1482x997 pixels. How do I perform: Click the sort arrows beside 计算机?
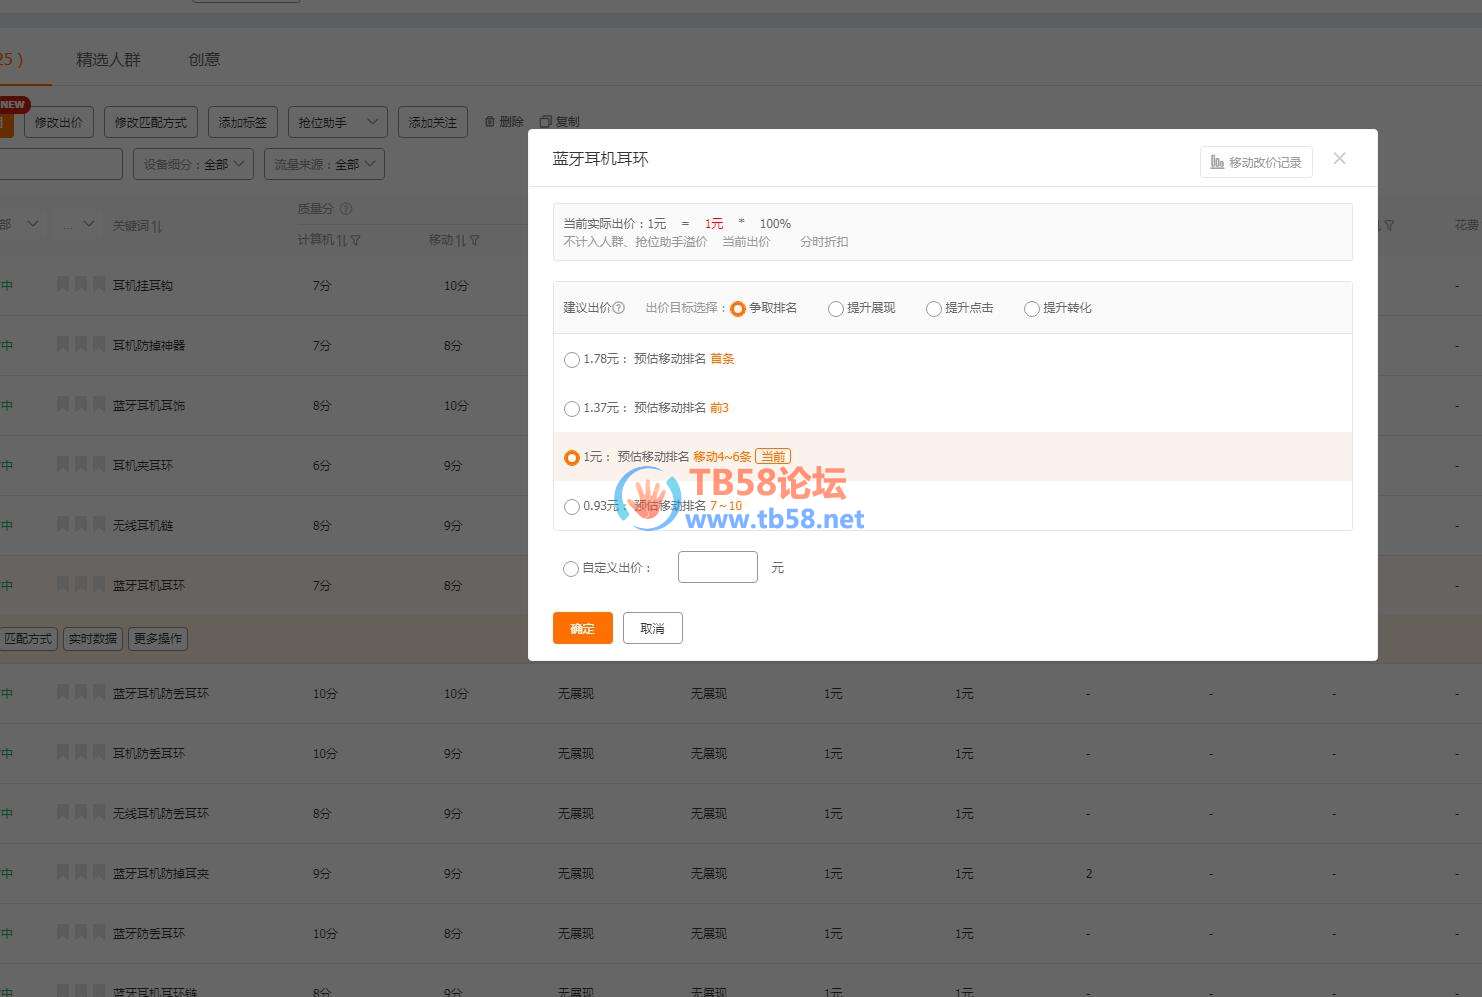341,240
